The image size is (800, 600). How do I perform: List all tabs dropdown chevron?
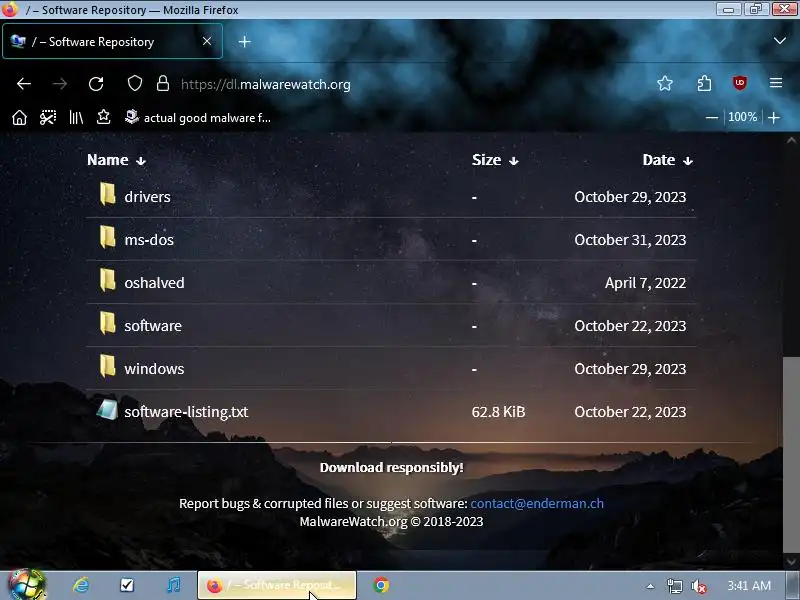click(x=780, y=41)
